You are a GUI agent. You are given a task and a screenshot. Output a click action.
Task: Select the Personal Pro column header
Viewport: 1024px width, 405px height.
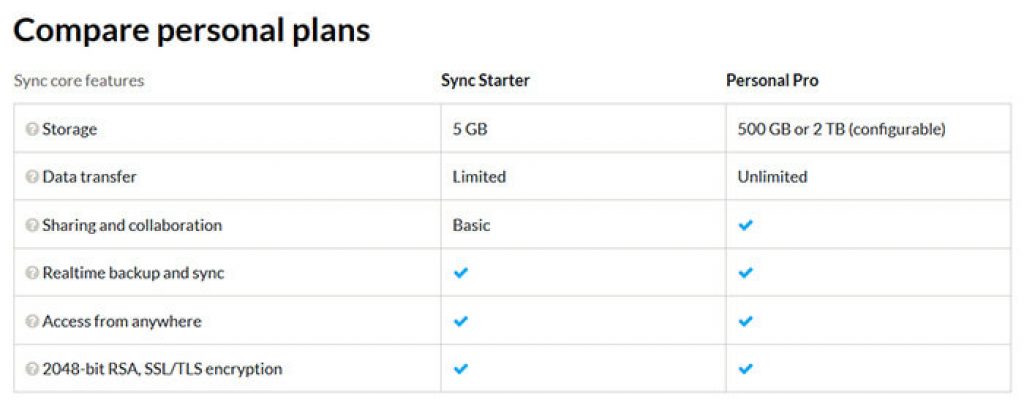click(772, 81)
